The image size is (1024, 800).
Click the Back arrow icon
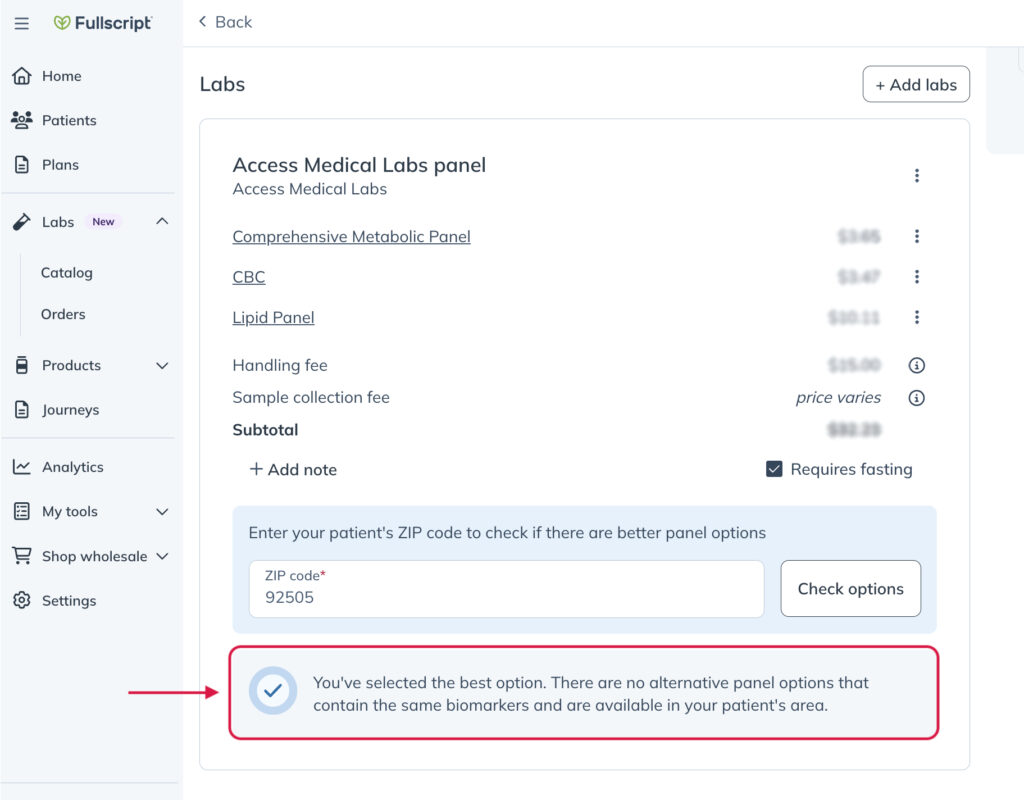[203, 22]
